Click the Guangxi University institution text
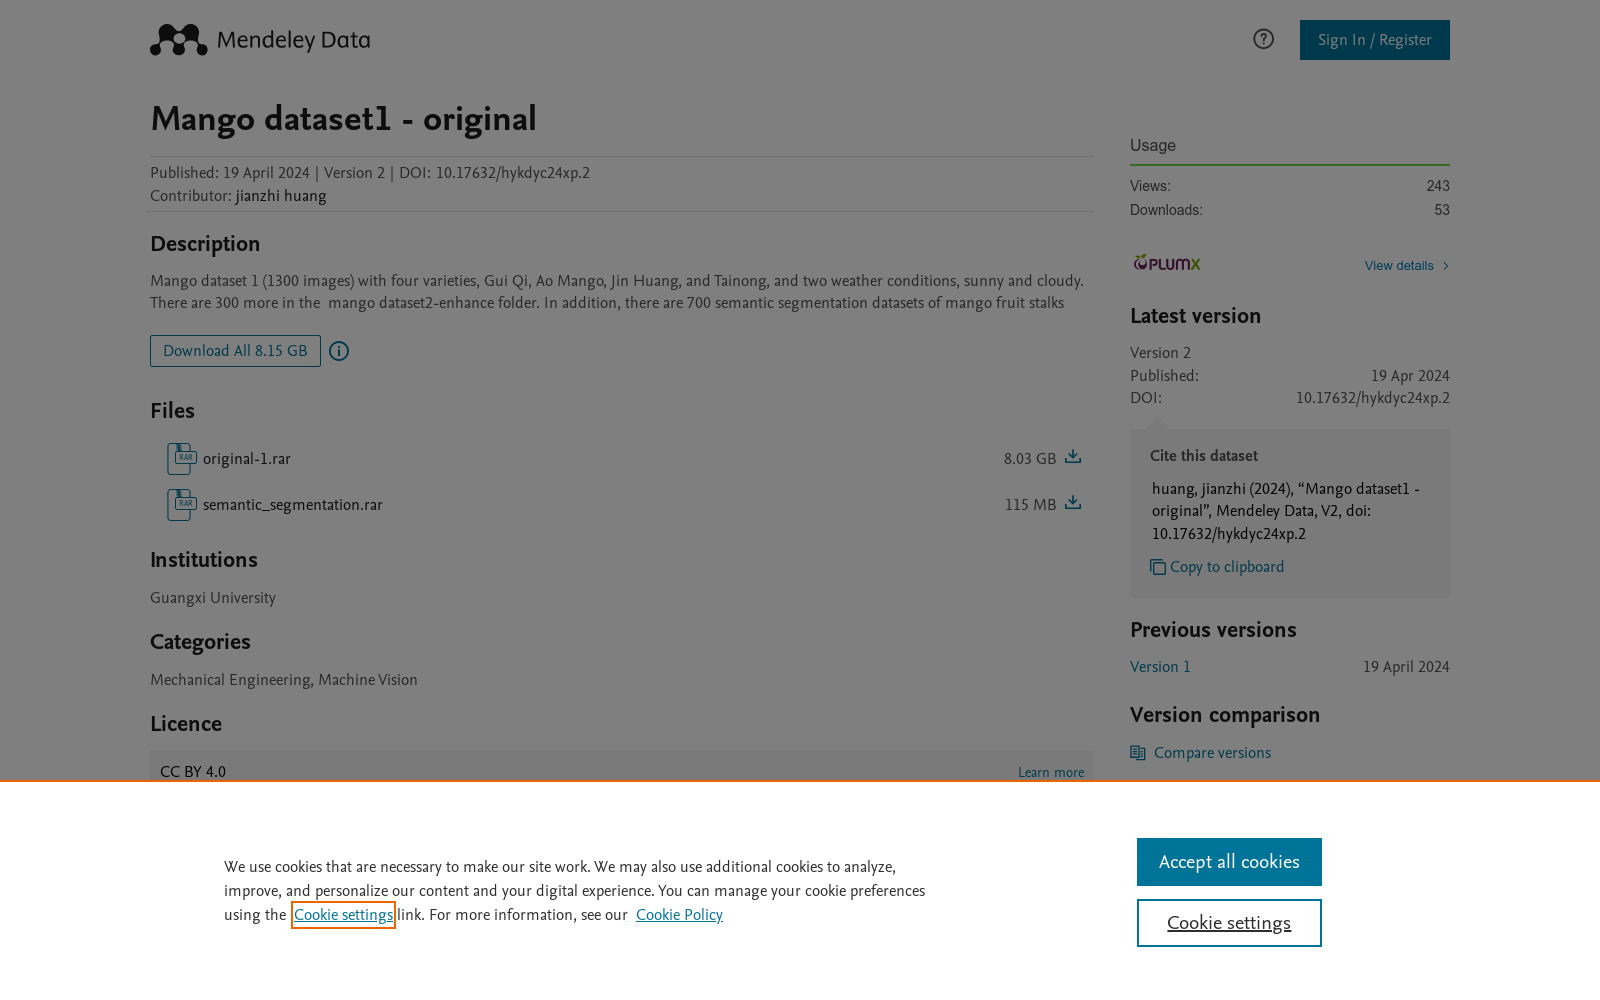1600x1000 pixels. 213,598
